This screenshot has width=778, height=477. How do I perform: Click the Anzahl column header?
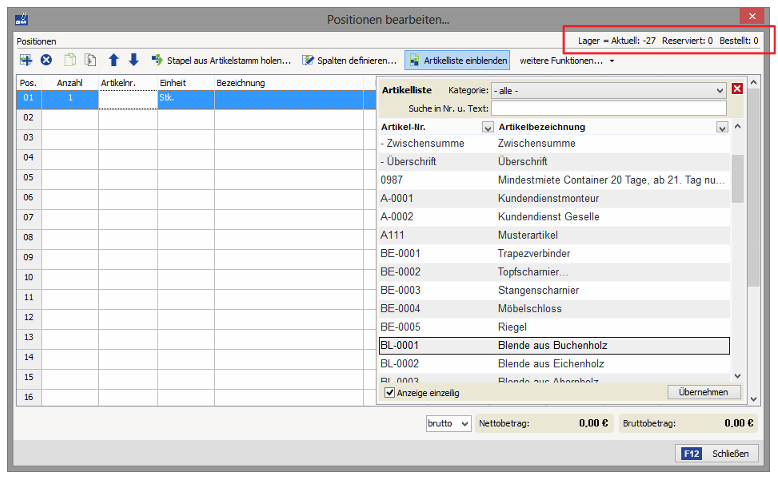pyautogui.click(x=70, y=83)
